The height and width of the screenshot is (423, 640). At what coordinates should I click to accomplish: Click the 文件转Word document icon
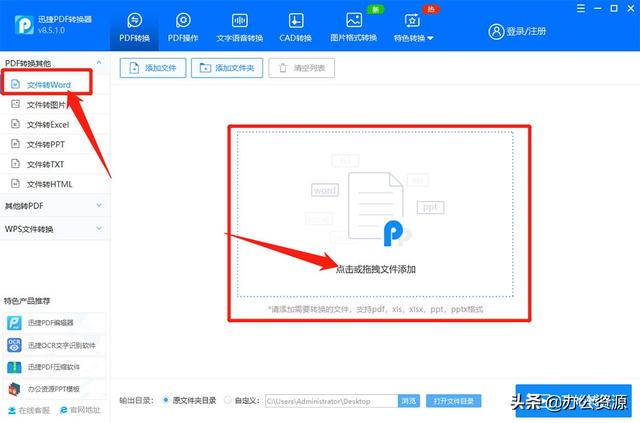(15, 84)
